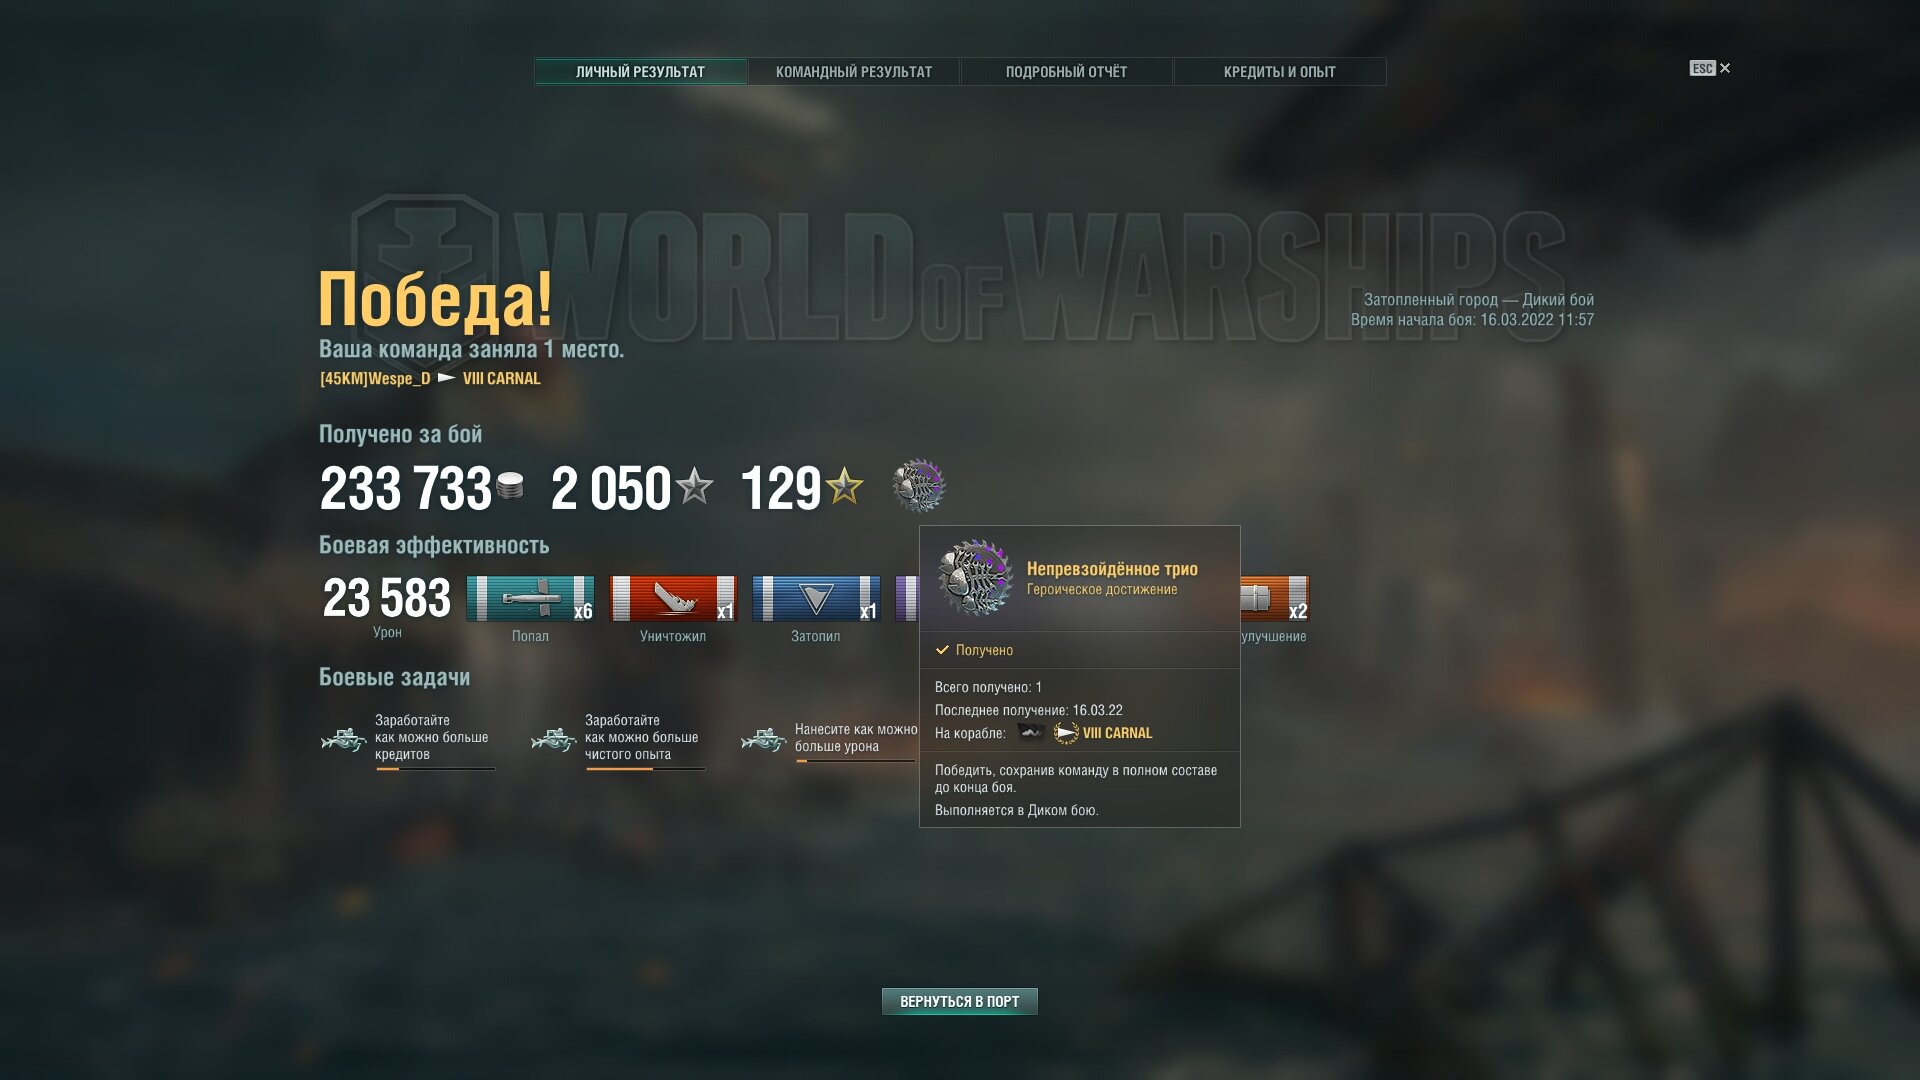Open the Командный результат tab

tap(853, 72)
